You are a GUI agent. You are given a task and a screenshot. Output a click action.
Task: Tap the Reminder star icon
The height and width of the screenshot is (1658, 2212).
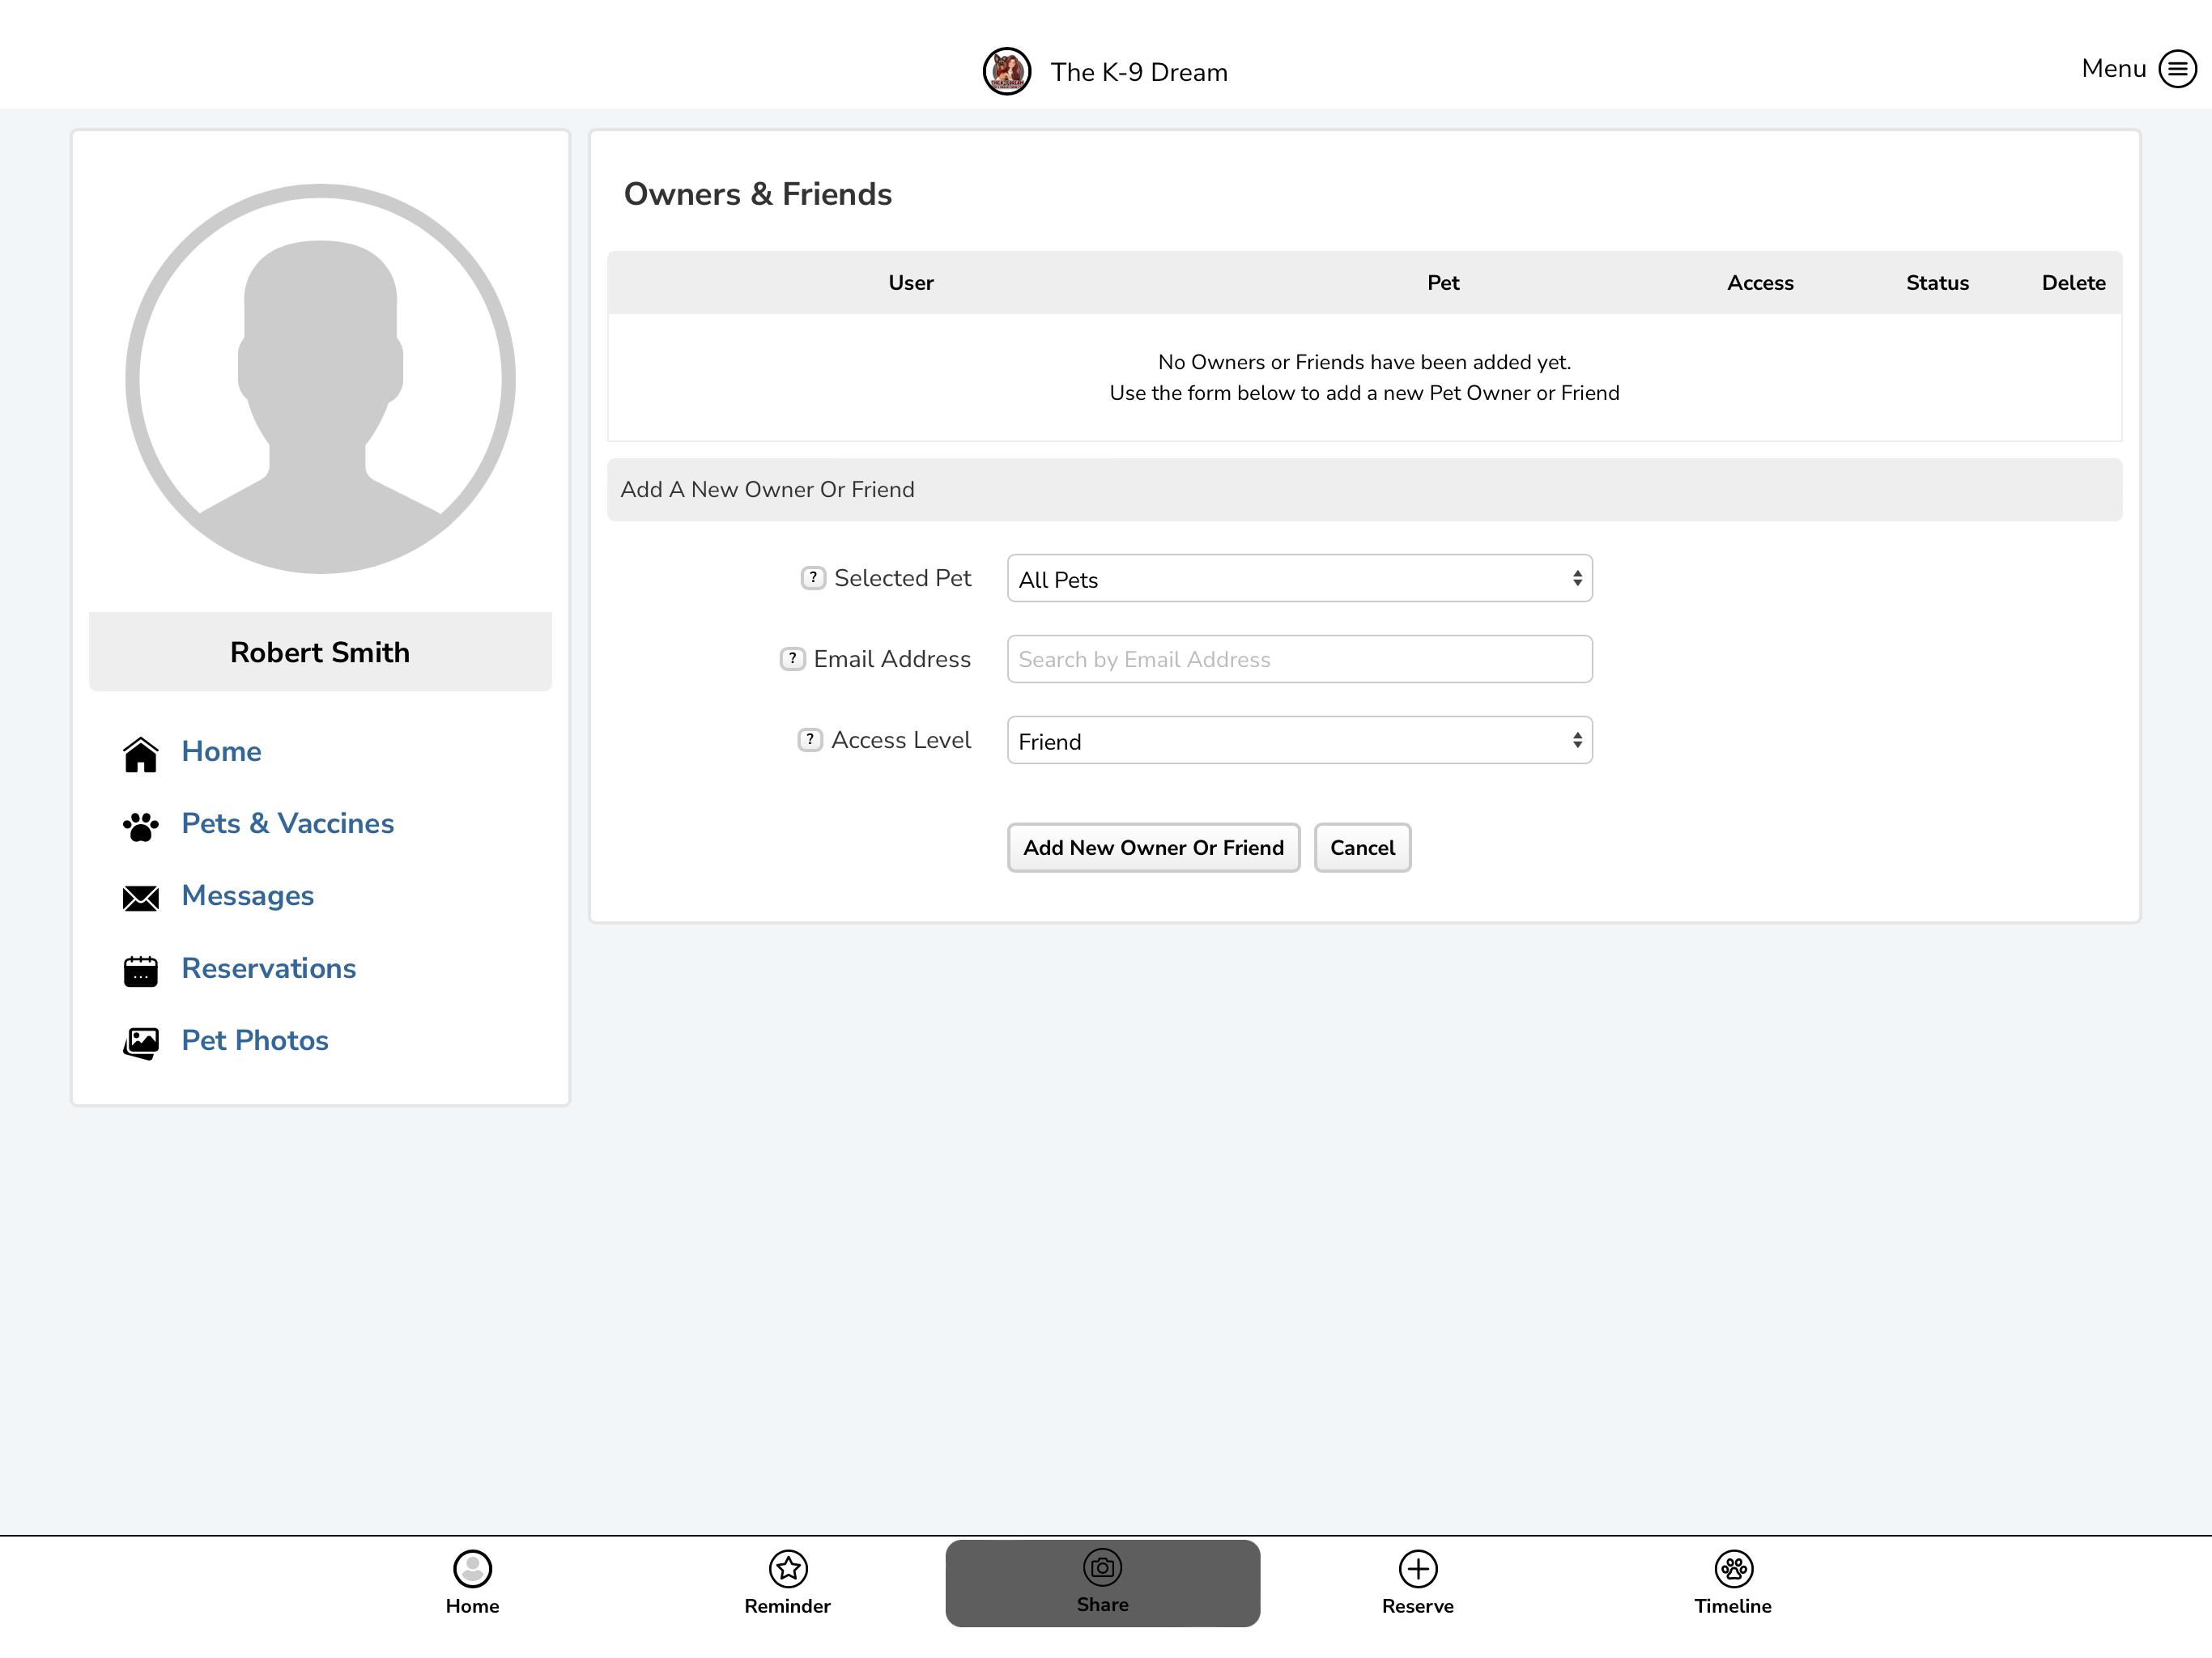[x=788, y=1568]
